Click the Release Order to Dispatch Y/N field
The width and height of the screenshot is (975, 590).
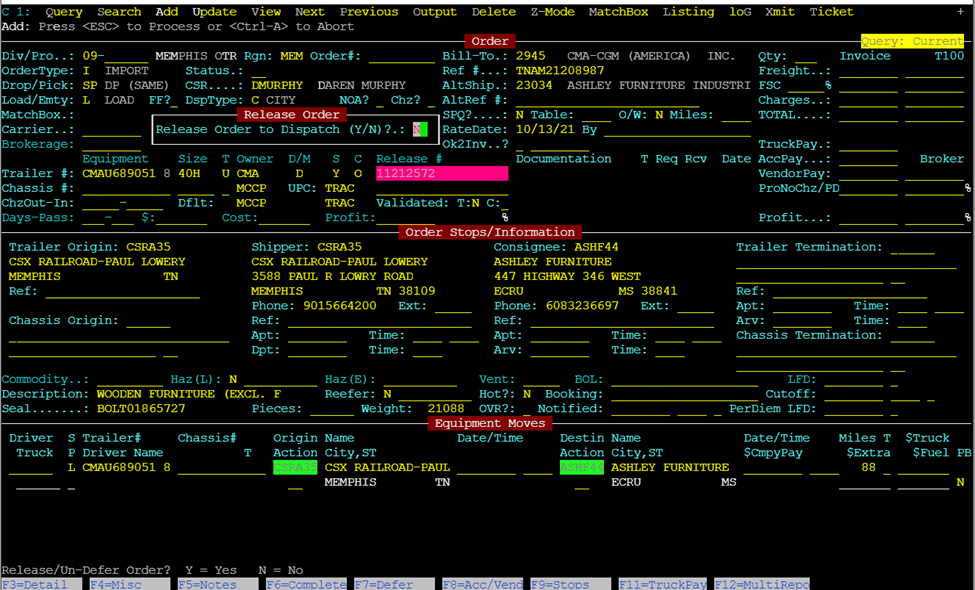420,129
